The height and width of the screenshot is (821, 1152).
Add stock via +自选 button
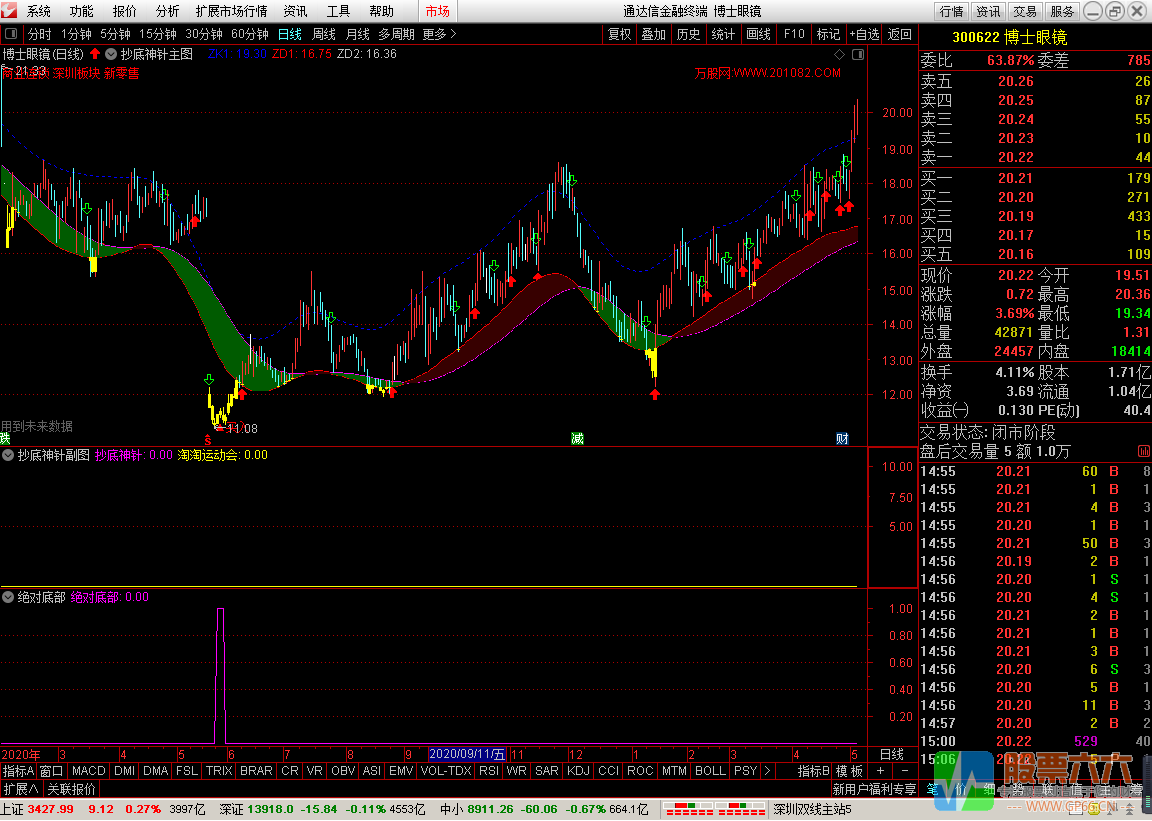864,35
